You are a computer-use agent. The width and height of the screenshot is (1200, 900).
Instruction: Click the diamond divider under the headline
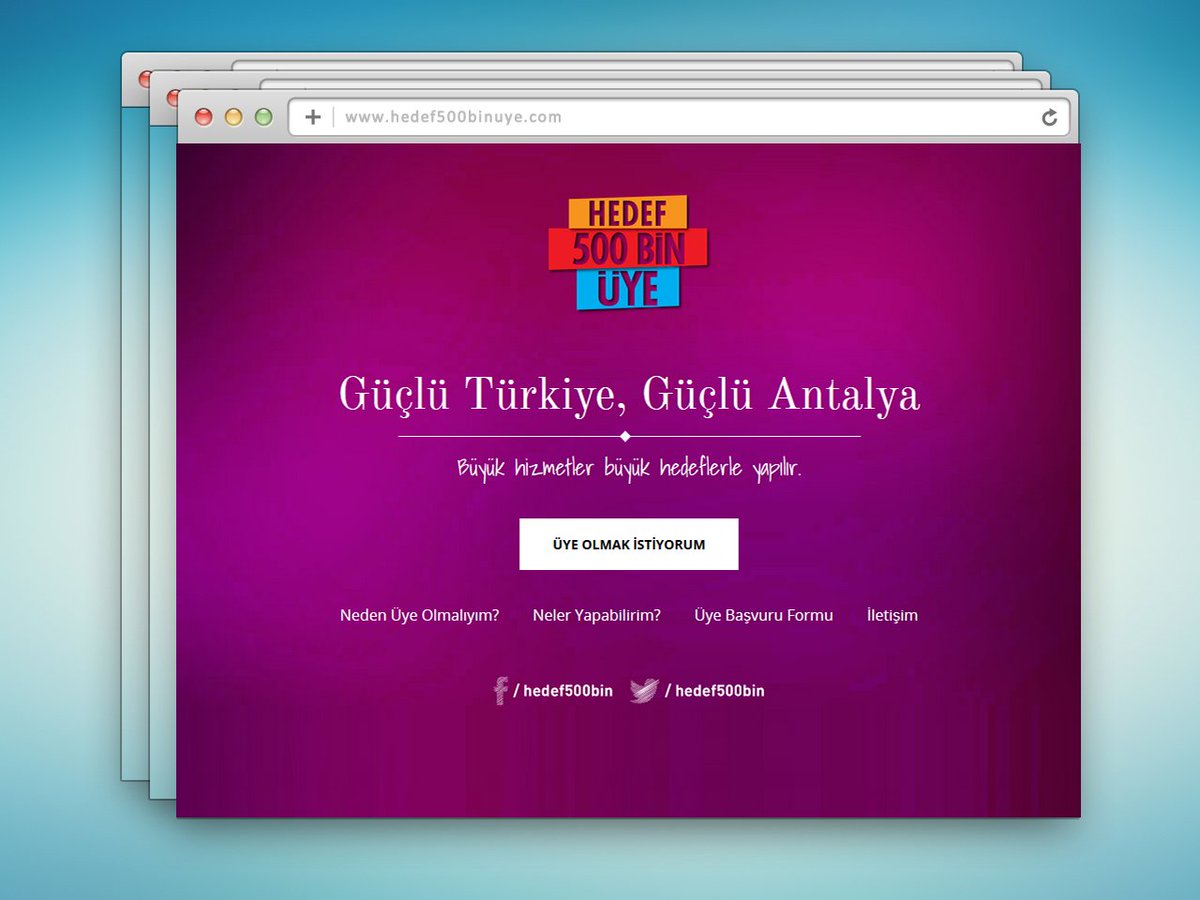pyautogui.click(x=629, y=435)
